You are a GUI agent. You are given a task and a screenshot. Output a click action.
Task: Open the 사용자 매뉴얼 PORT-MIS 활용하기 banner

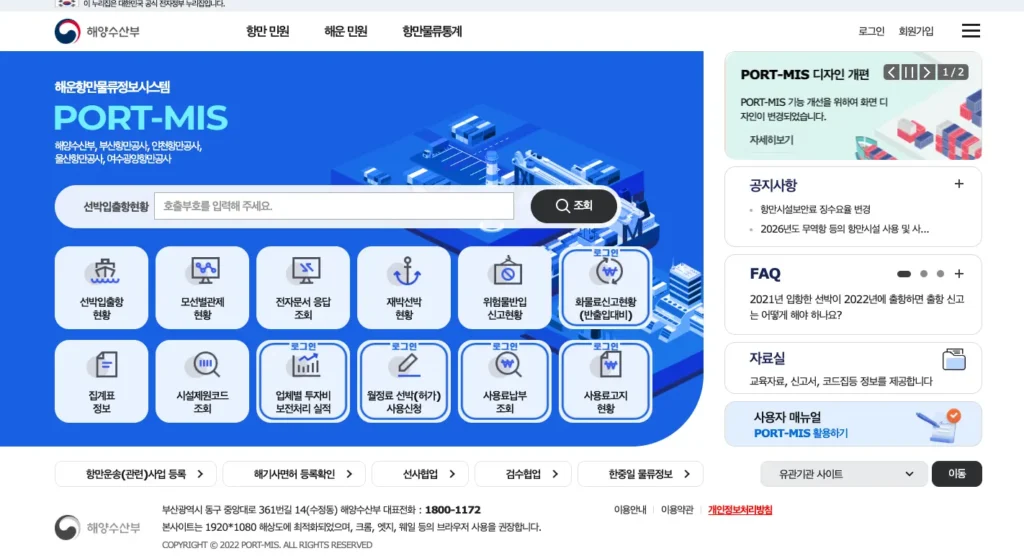click(853, 424)
